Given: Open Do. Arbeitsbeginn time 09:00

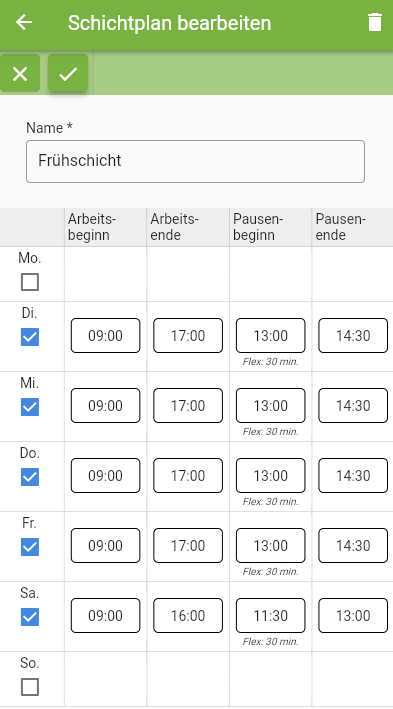Looking at the screenshot, I should 105,475.
